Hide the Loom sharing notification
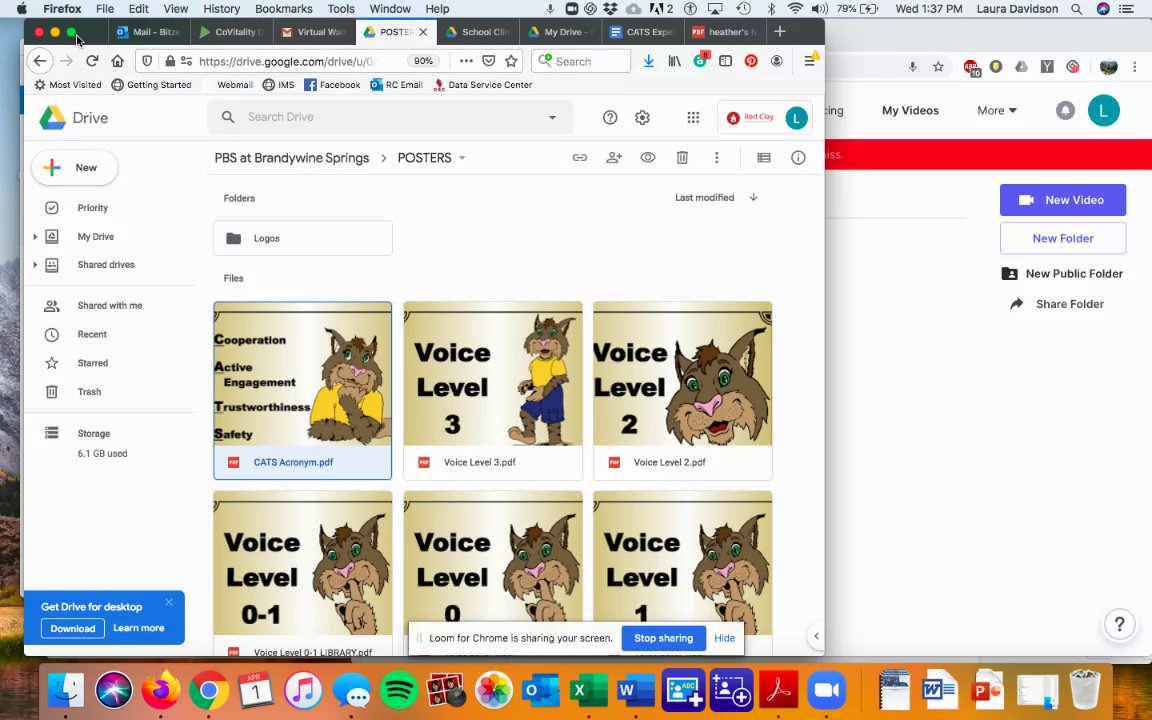 pos(724,638)
